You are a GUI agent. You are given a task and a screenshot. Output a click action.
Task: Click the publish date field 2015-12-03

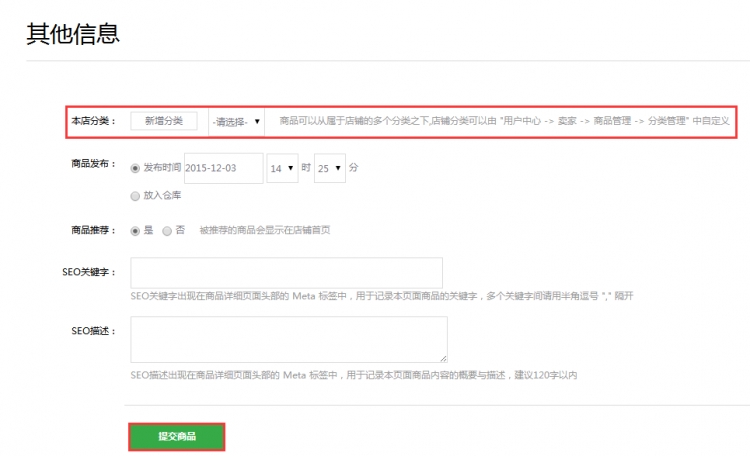point(223,168)
